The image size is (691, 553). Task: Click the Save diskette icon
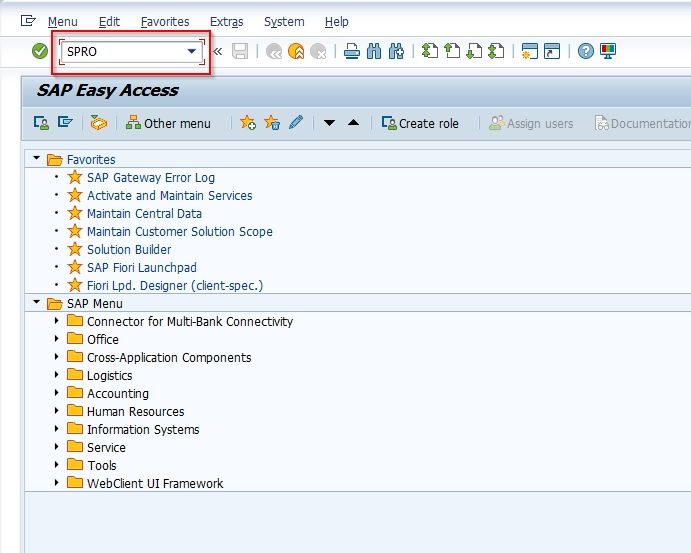tap(240, 51)
